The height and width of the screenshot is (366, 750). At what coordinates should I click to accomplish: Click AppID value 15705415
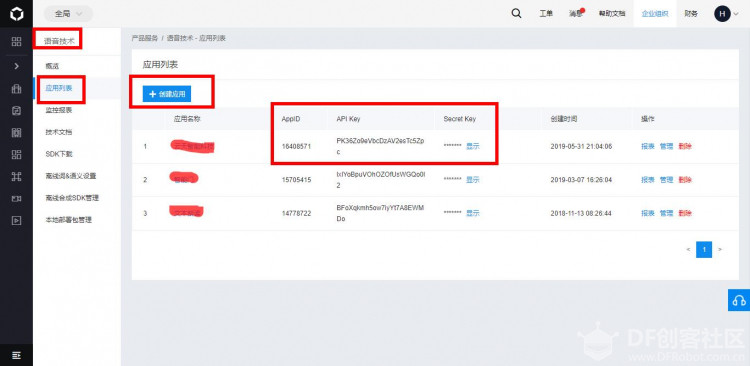tap(296, 180)
